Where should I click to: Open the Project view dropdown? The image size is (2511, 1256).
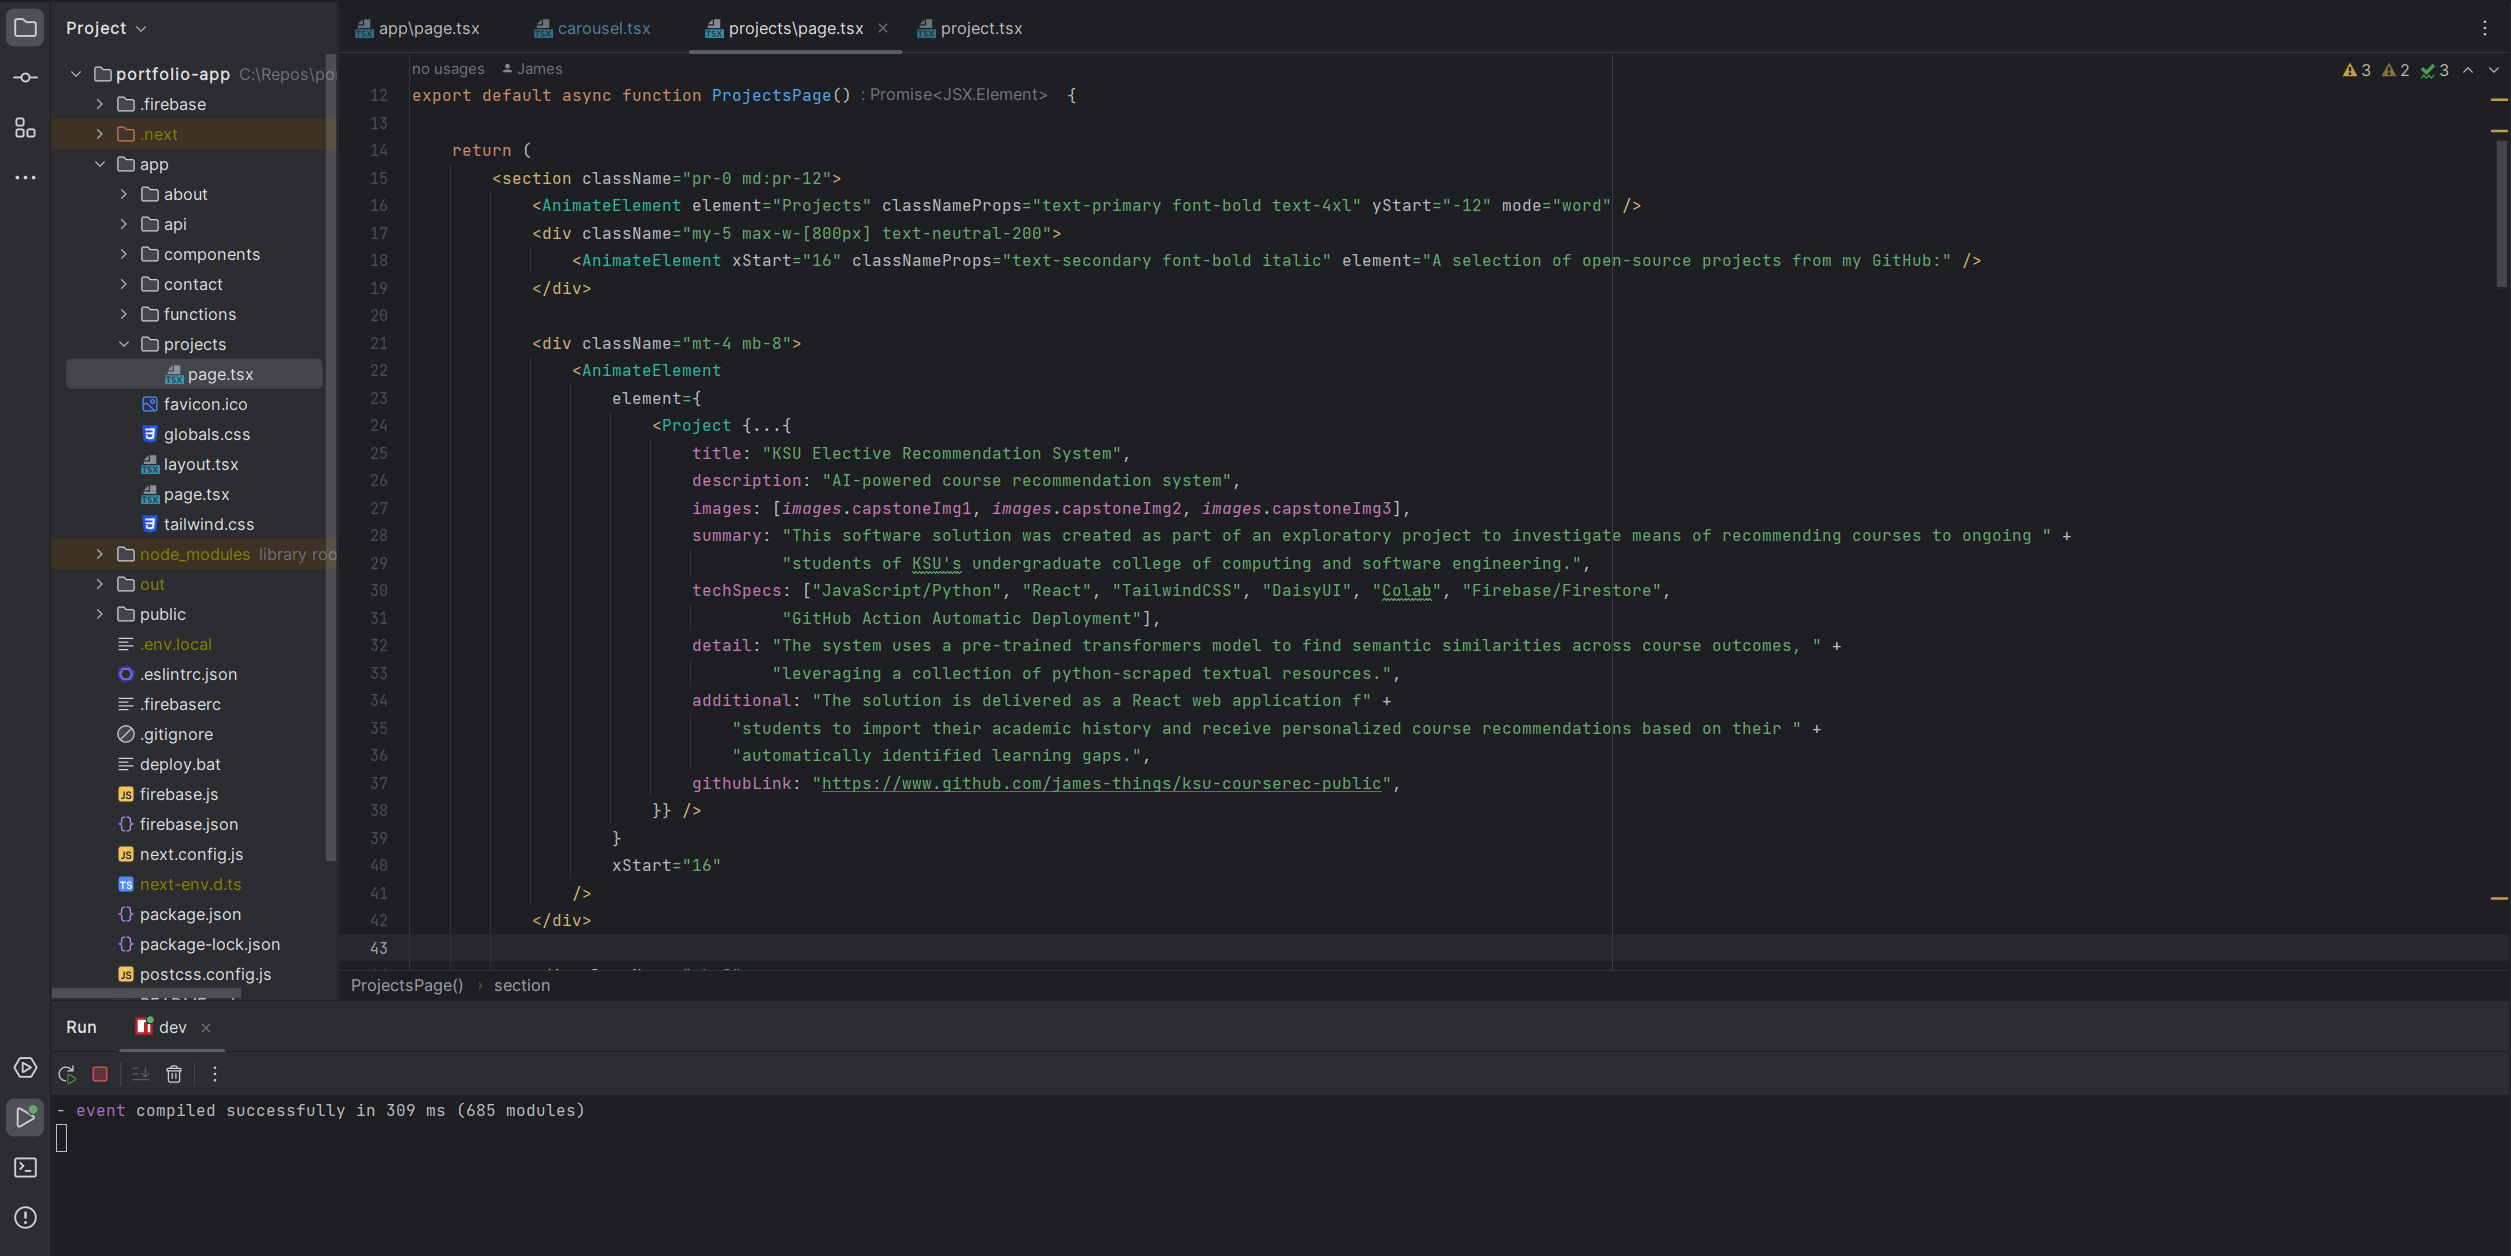click(106, 28)
